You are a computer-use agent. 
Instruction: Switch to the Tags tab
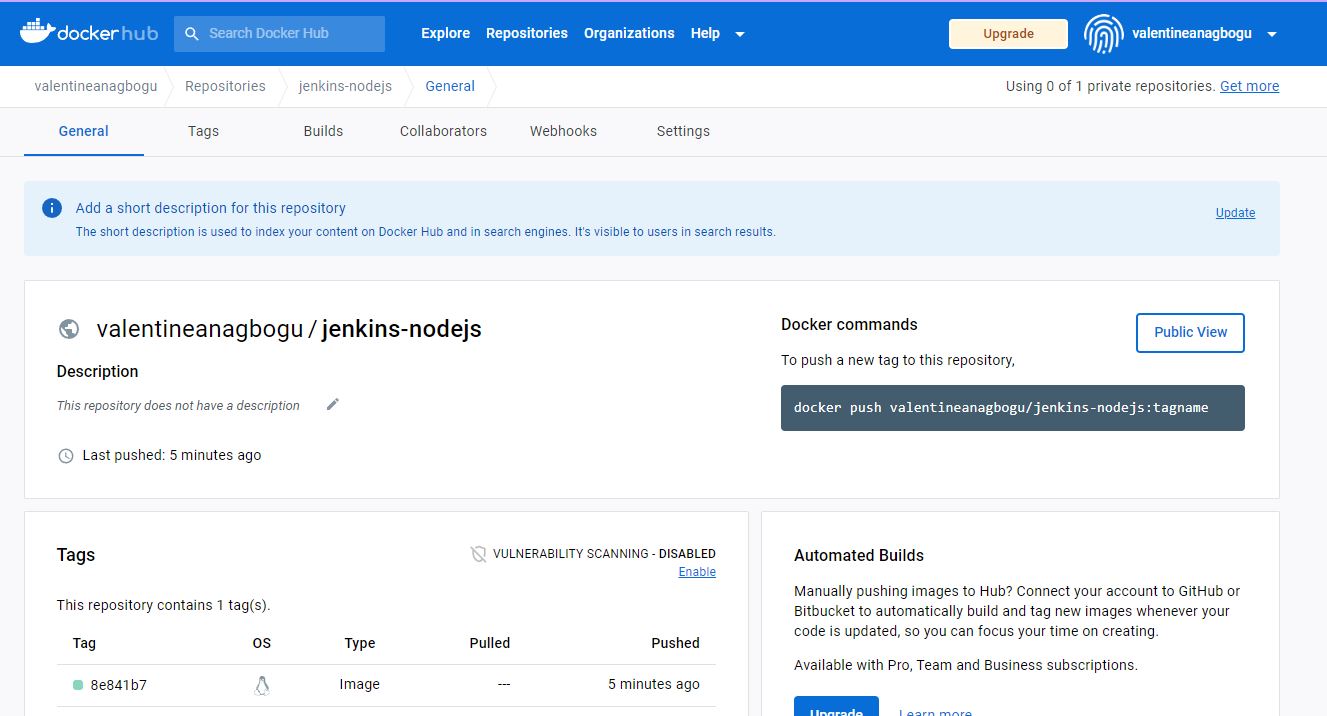pyautogui.click(x=203, y=131)
